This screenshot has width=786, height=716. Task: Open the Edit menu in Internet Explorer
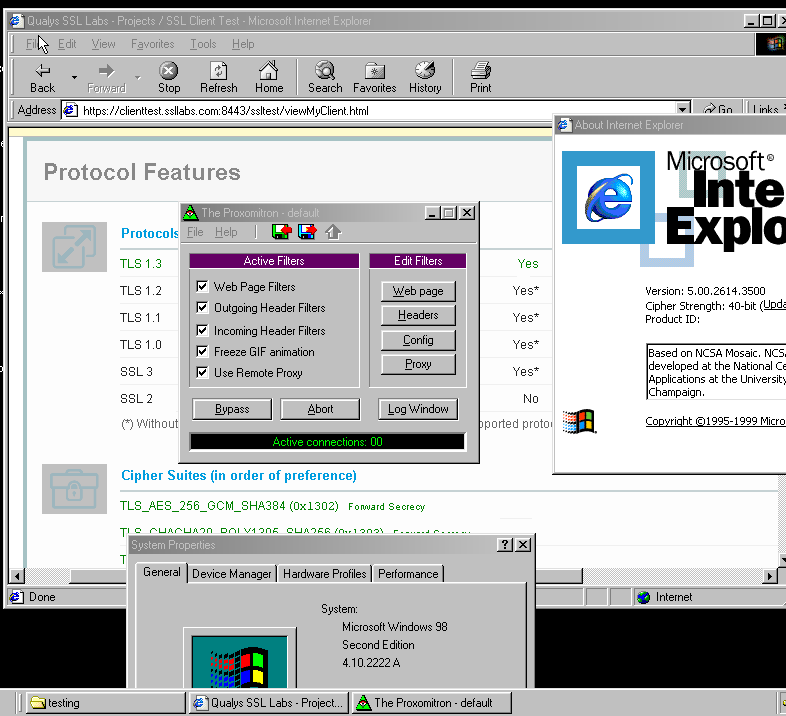[67, 44]
